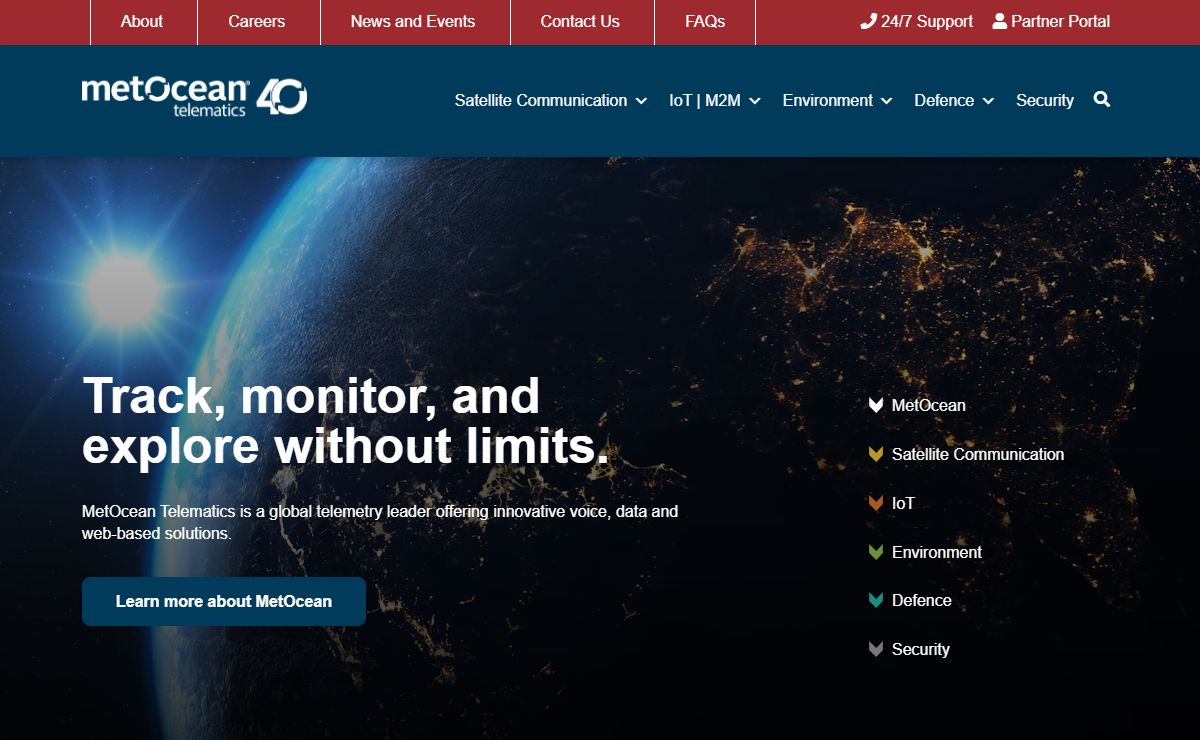
Task: Click Learn more about MetOcean button
Action: 224,601
